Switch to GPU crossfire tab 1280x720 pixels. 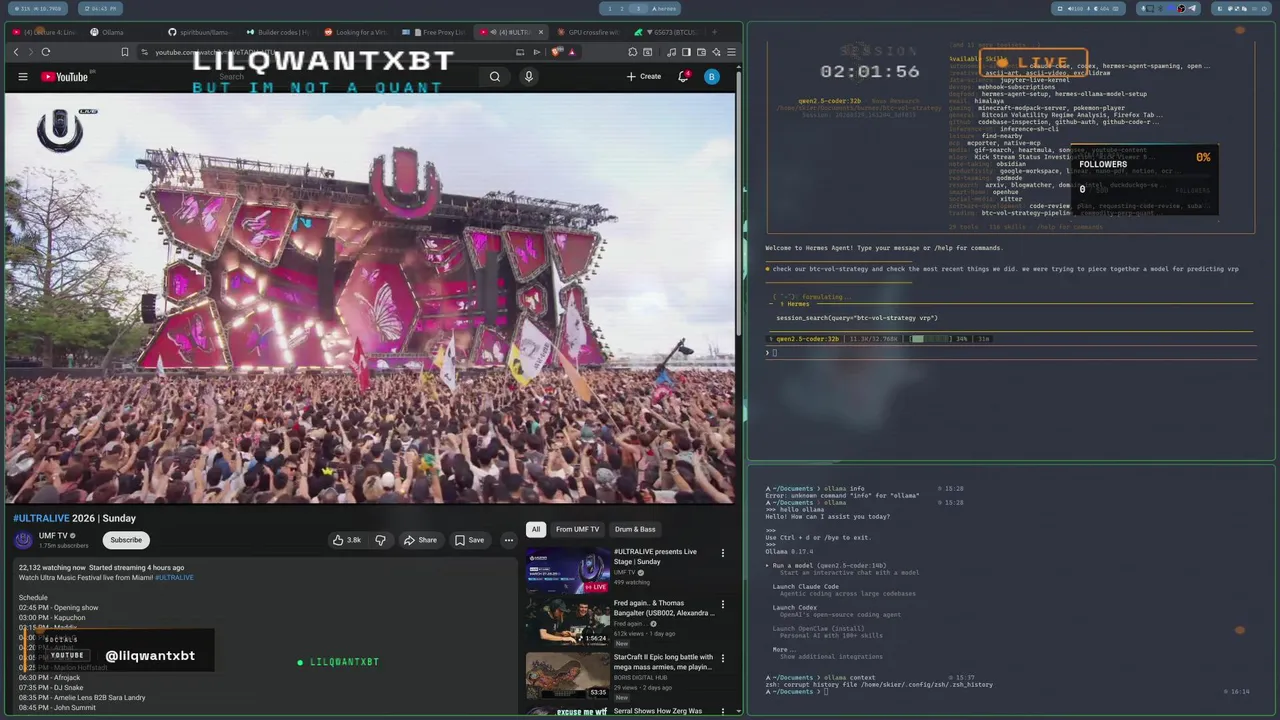(588, 32)
